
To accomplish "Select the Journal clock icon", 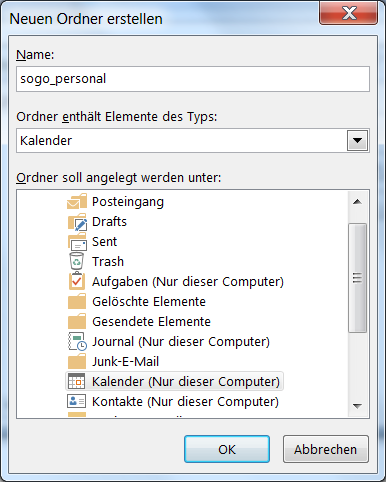I will pyautogui.click(x=77, y=341).
